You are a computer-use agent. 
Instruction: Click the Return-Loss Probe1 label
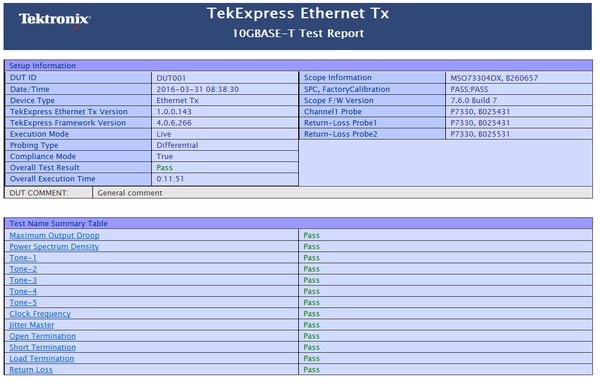point(340,123)
